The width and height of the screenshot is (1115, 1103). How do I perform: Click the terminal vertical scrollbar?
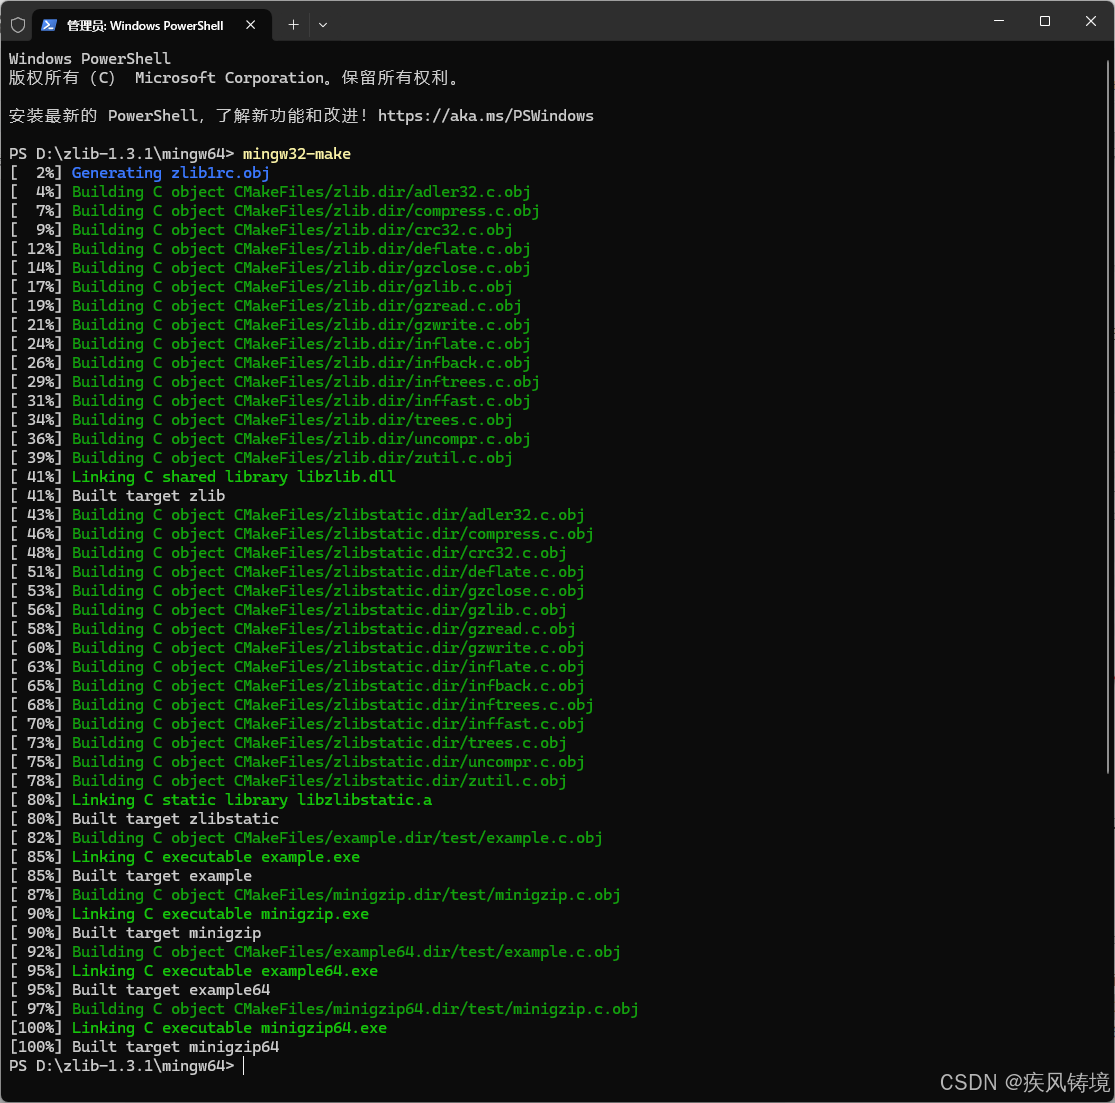point(1108,416)
